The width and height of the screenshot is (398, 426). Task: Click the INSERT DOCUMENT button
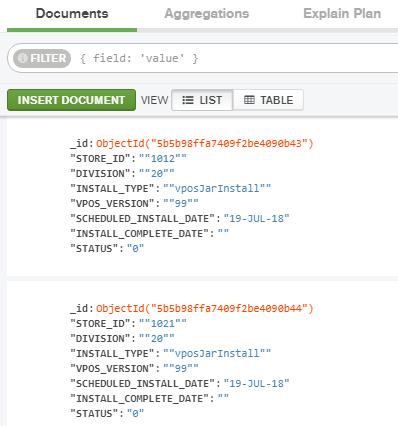tap(71, 100)
